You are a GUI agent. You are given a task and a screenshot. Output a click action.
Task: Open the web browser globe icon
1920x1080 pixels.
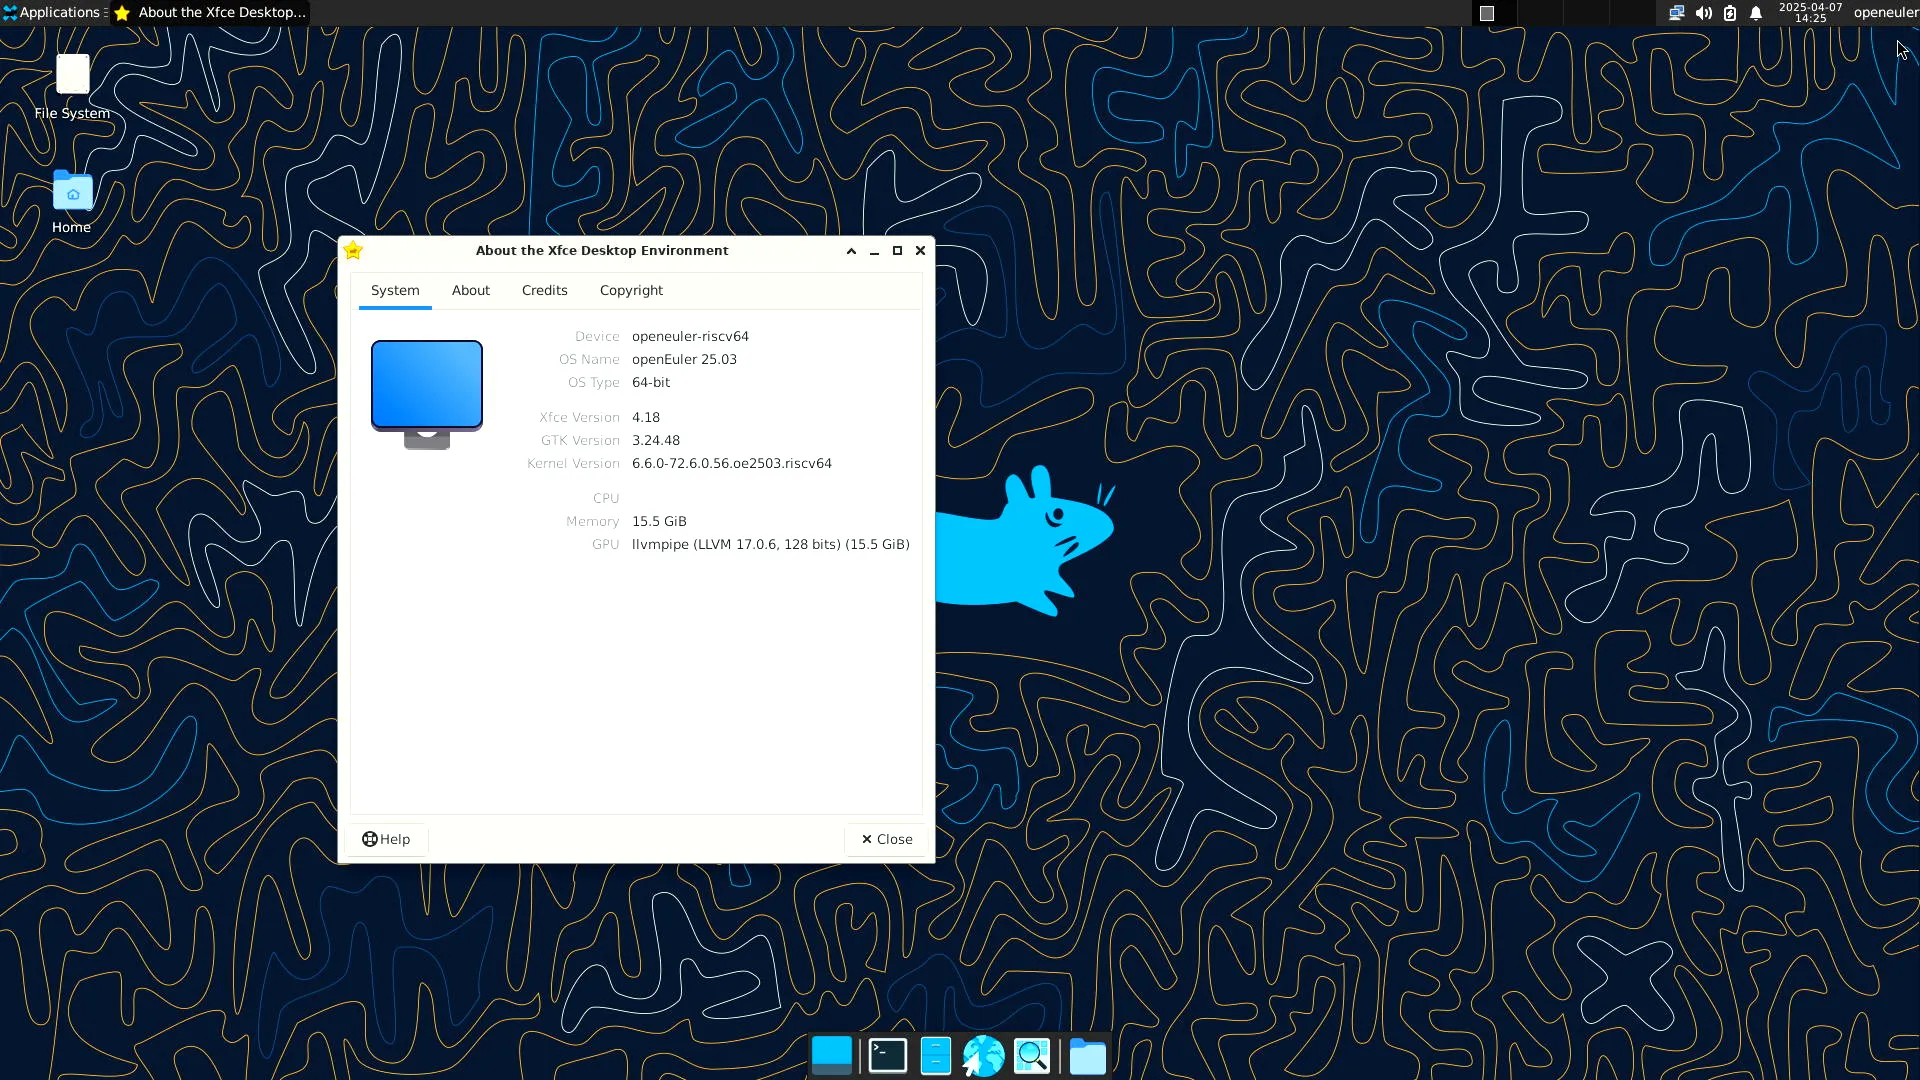click(x=983, y=1056)
